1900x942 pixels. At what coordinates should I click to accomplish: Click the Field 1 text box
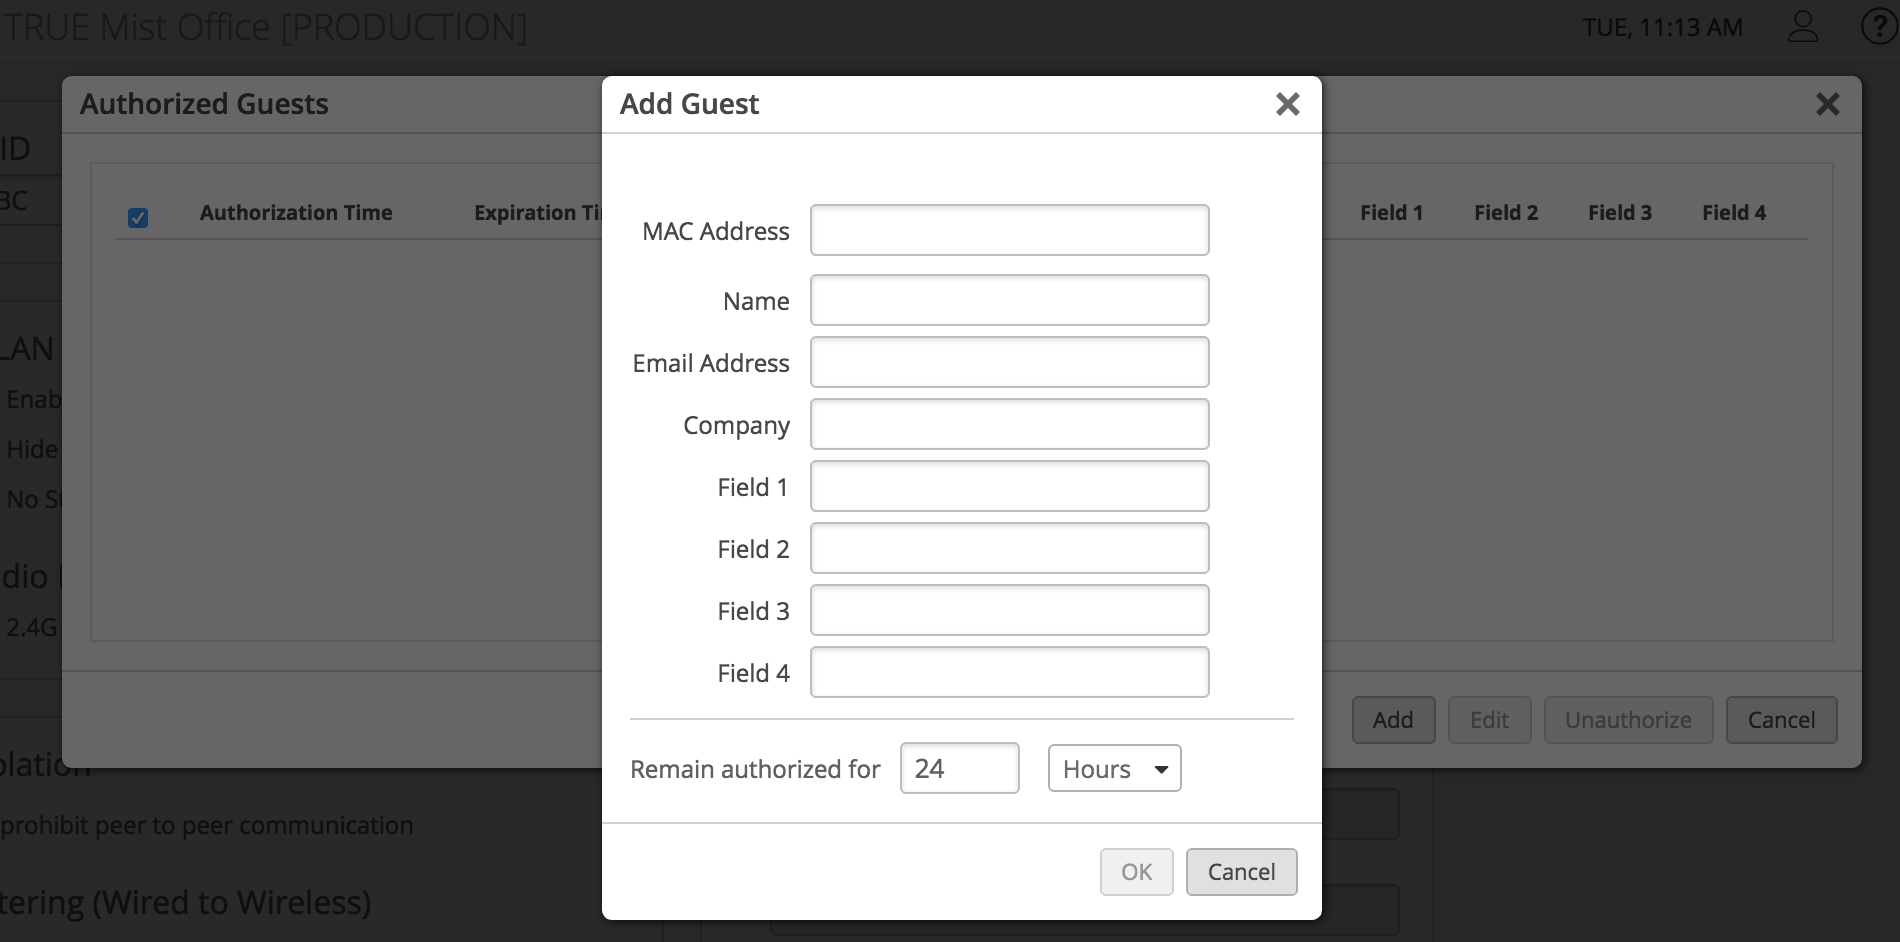pyautogui.click(x=1009, y=487)
